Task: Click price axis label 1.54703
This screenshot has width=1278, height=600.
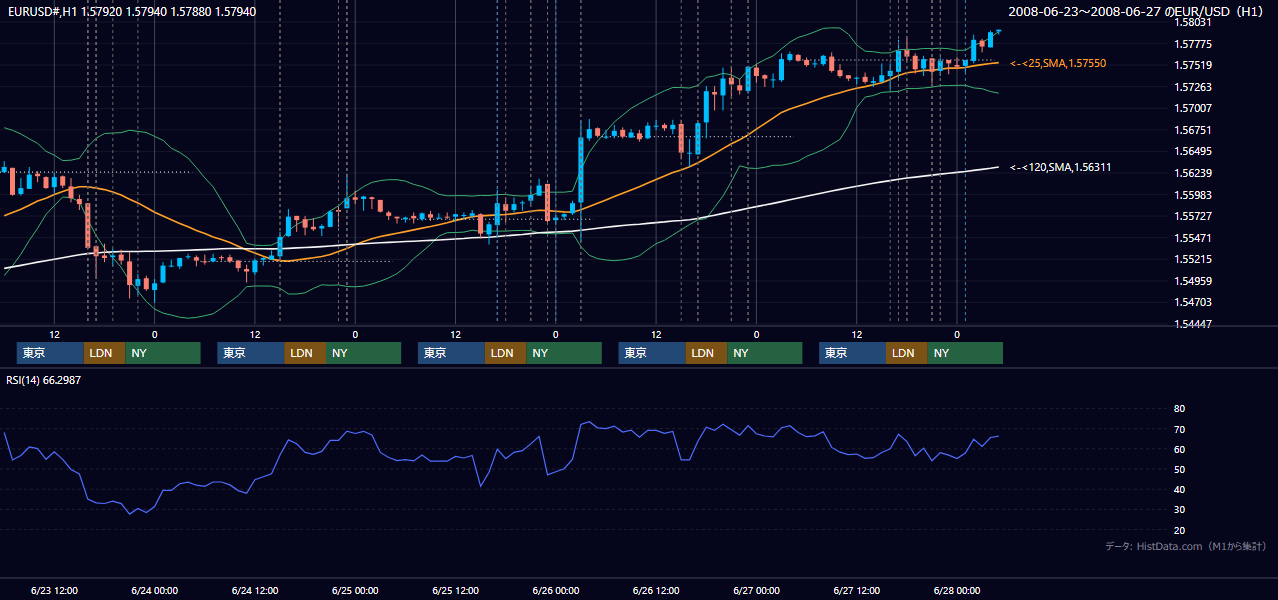Action: (x=1193, y=302)
